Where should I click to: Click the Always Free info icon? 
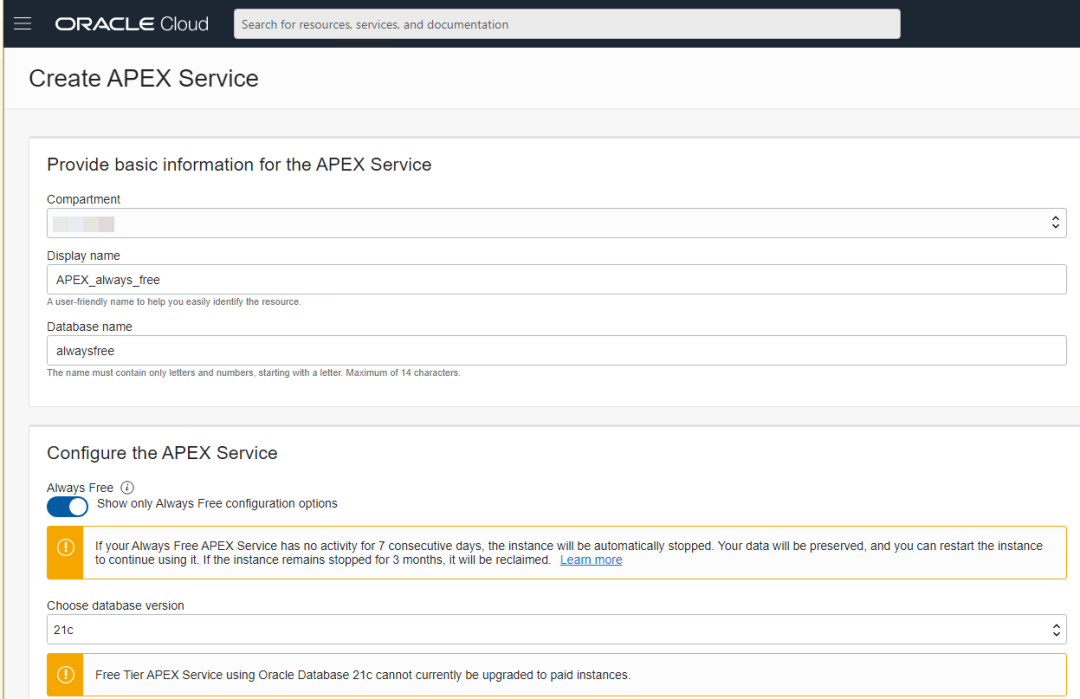pos(127,488)
